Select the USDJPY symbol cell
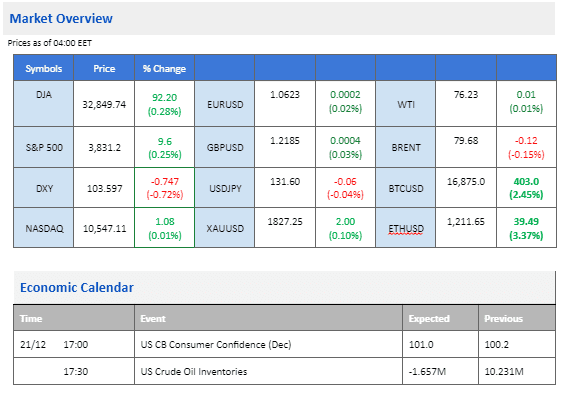Image resolution: width=587 pixels, height=396 pixels. [x=225, y=188]
